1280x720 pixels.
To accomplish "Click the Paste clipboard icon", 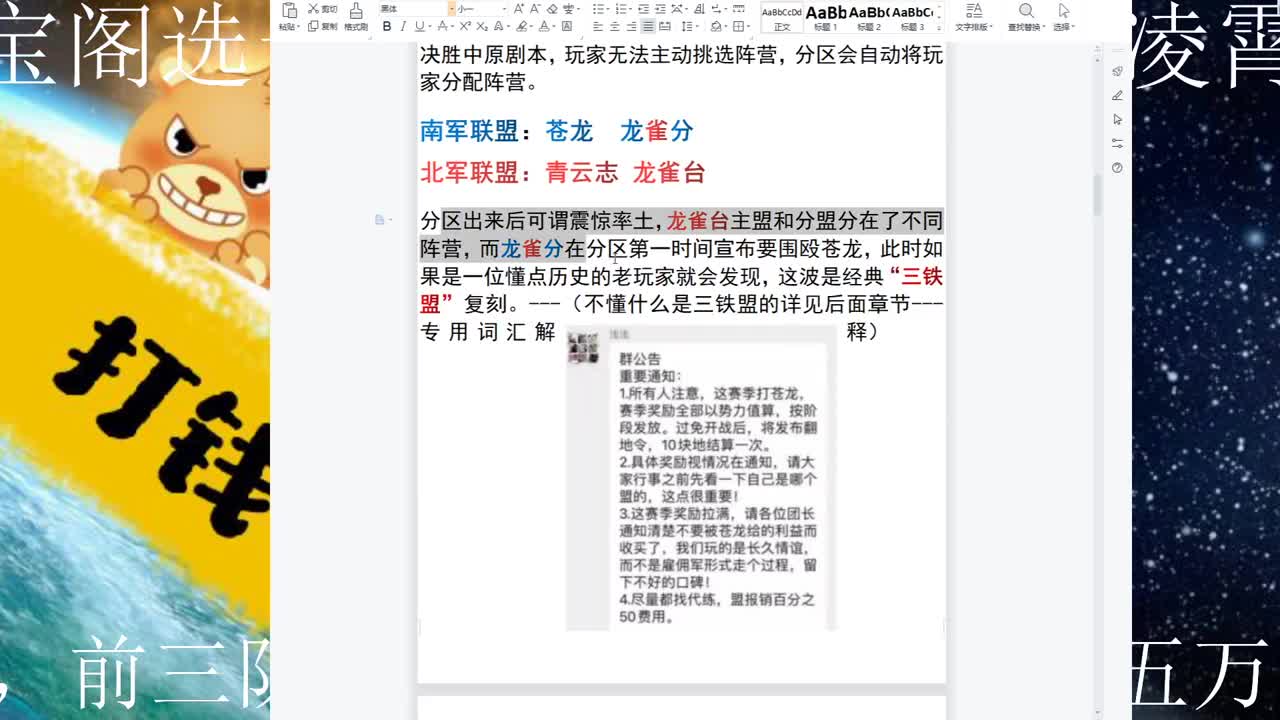I will tap(289, 10).
